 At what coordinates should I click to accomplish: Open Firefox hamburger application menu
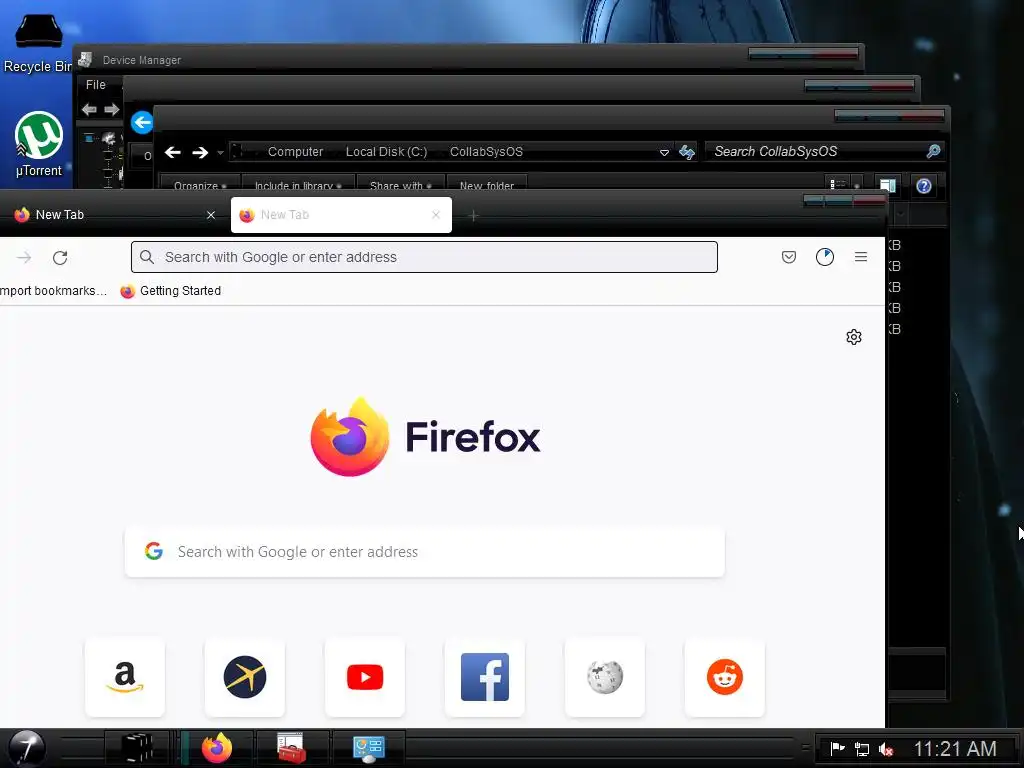point(861,257)
